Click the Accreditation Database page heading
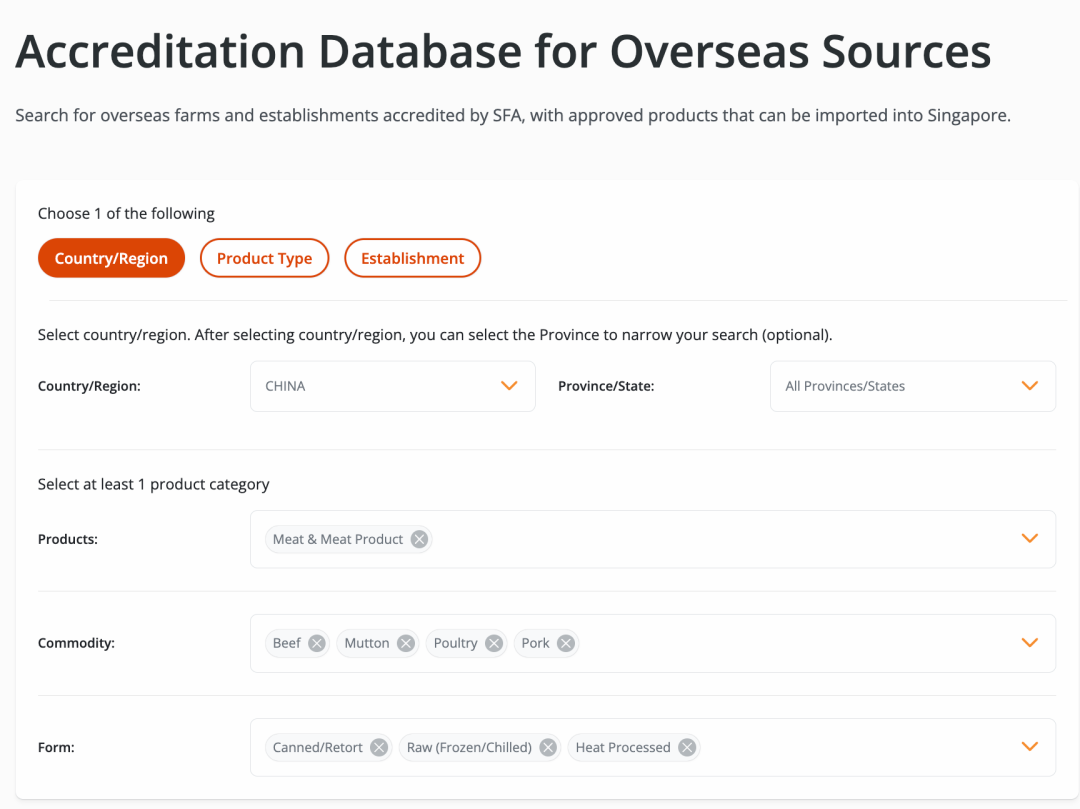 [503, 52]
